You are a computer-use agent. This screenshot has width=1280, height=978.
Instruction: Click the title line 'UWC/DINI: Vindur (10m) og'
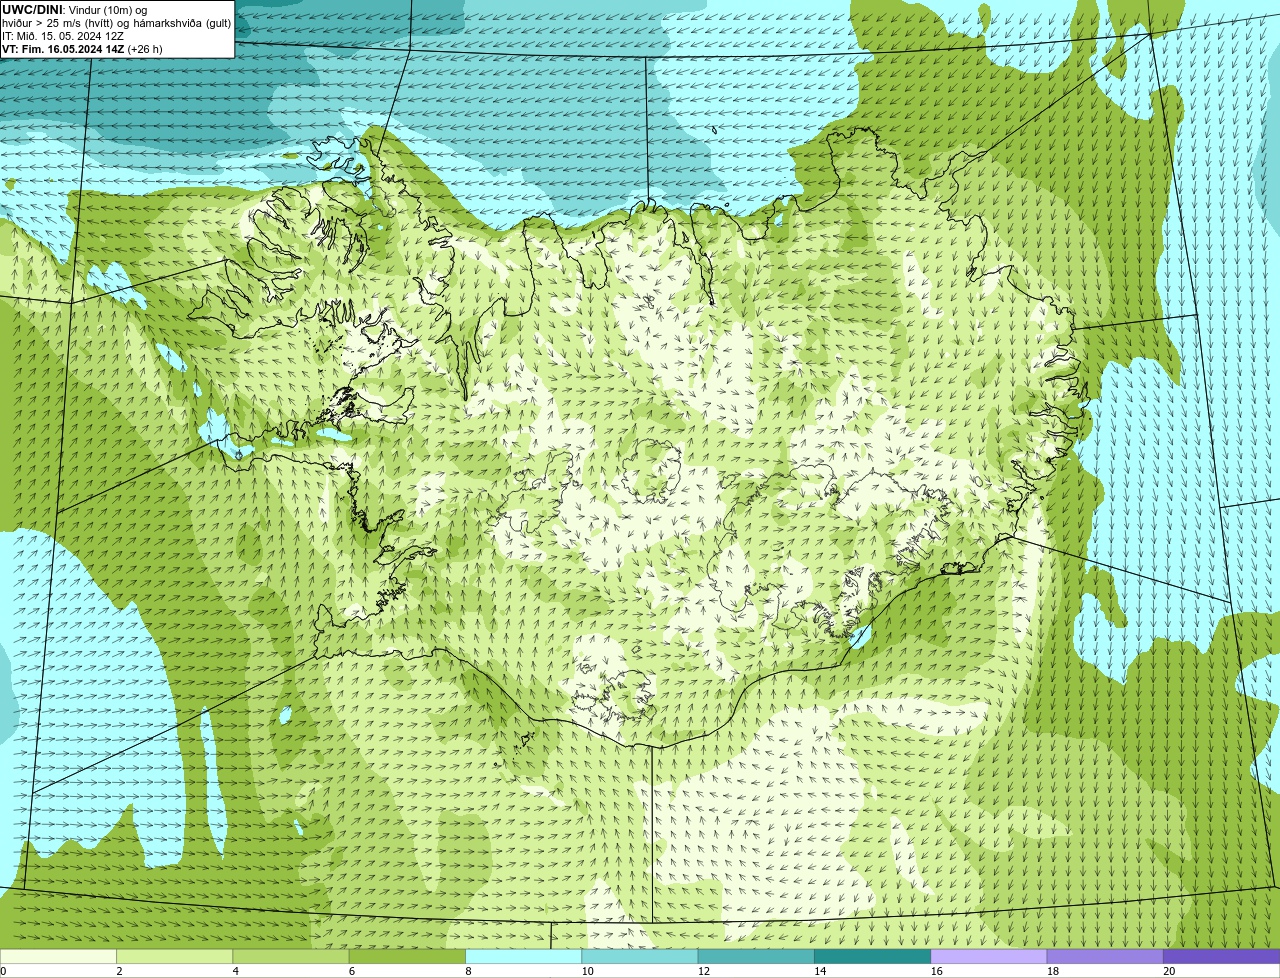pos(74,10)
